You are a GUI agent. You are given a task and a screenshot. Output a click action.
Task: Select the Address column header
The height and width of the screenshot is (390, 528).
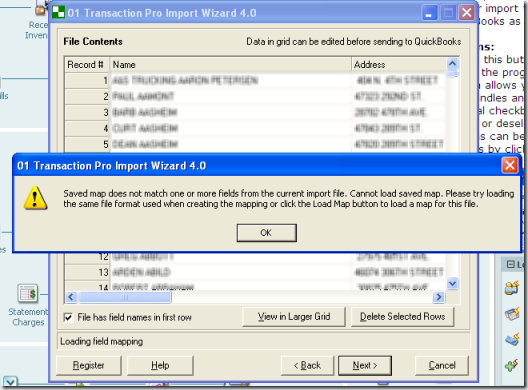pos(398,65)
